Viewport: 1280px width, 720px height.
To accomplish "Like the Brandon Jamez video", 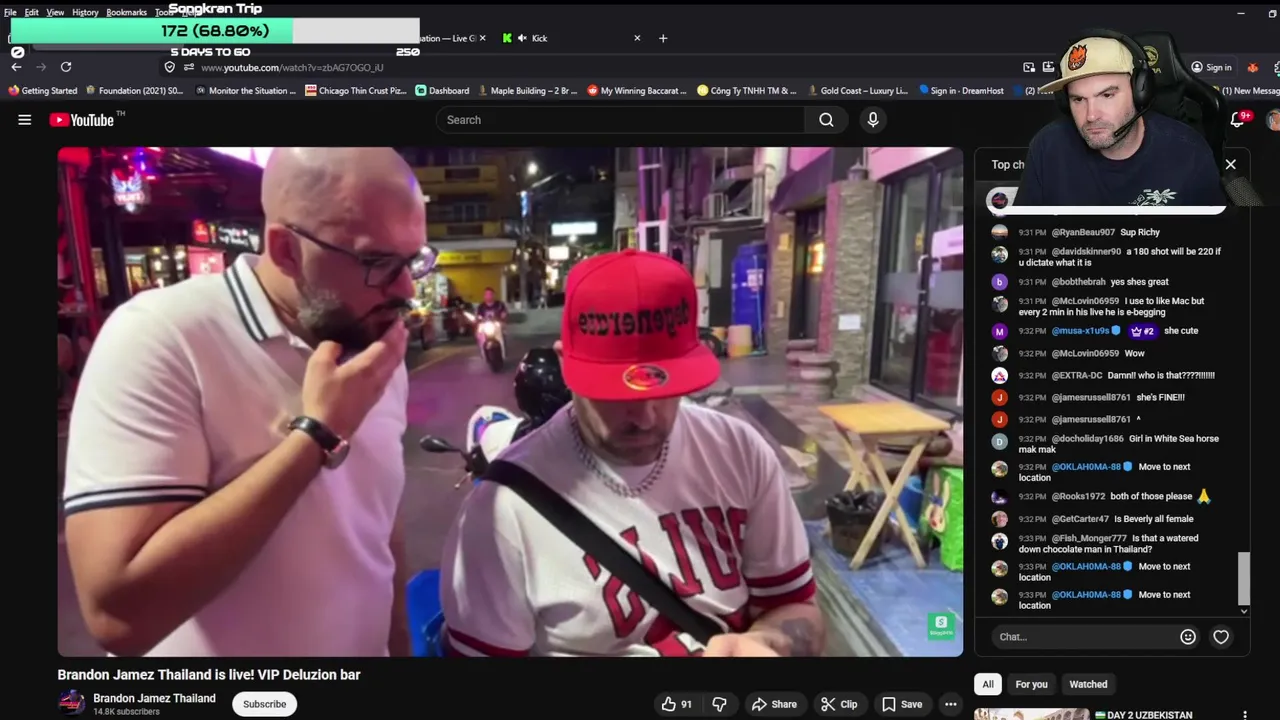I will coord(677,704).
